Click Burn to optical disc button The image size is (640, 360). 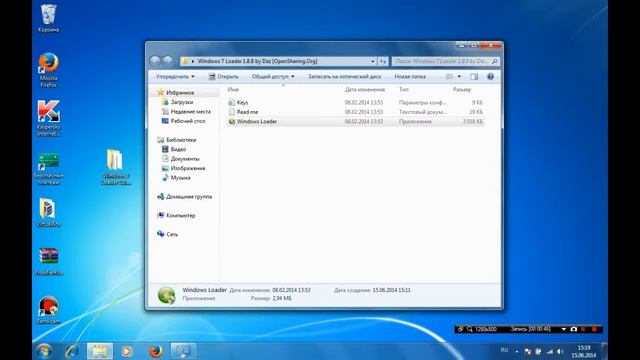pos(344,76)
